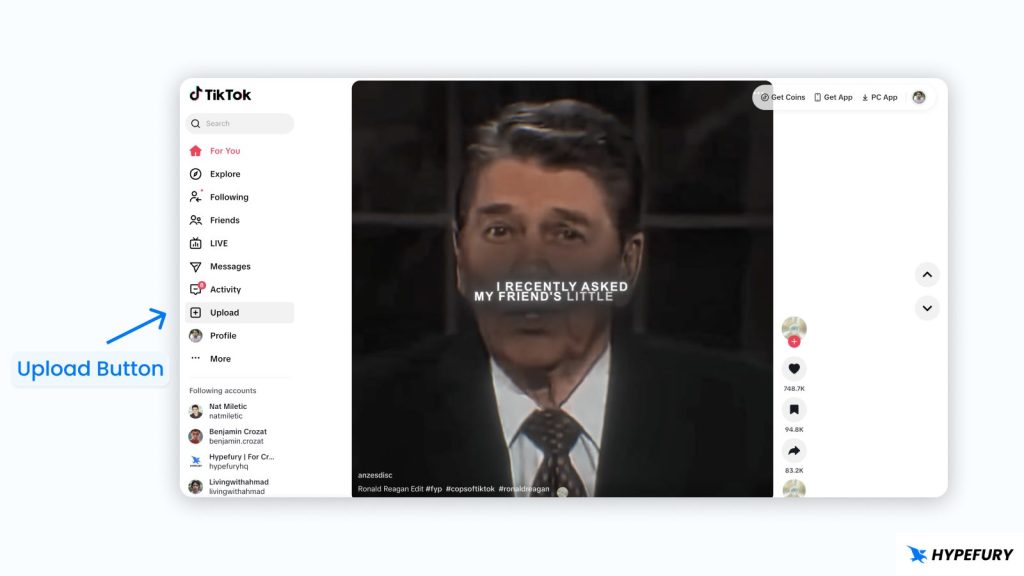Open the Profile page
The width and height of the screenshot is (1024, 576).
point(222,335)
